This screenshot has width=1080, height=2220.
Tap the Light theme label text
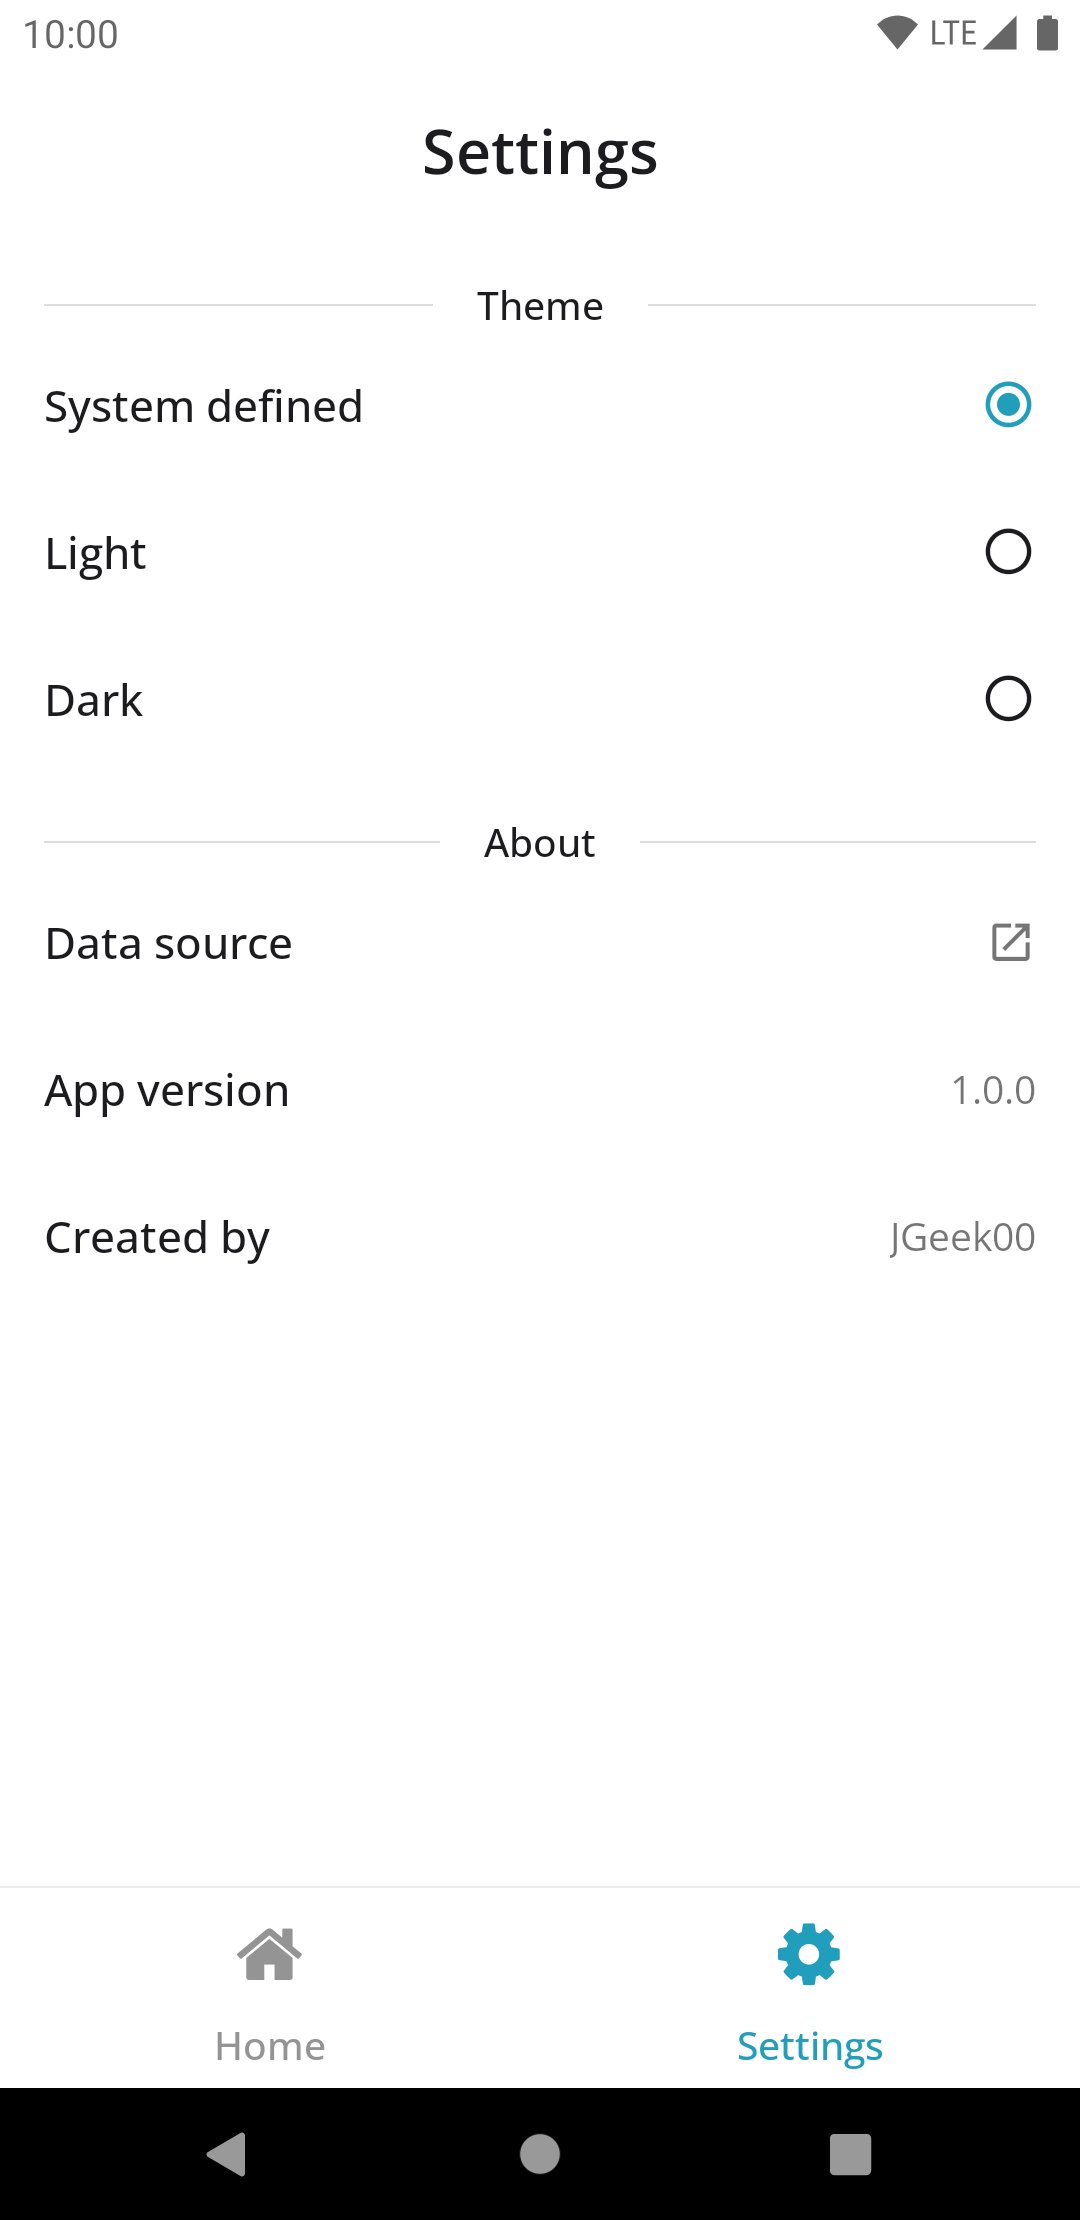(x=96, y=553)
